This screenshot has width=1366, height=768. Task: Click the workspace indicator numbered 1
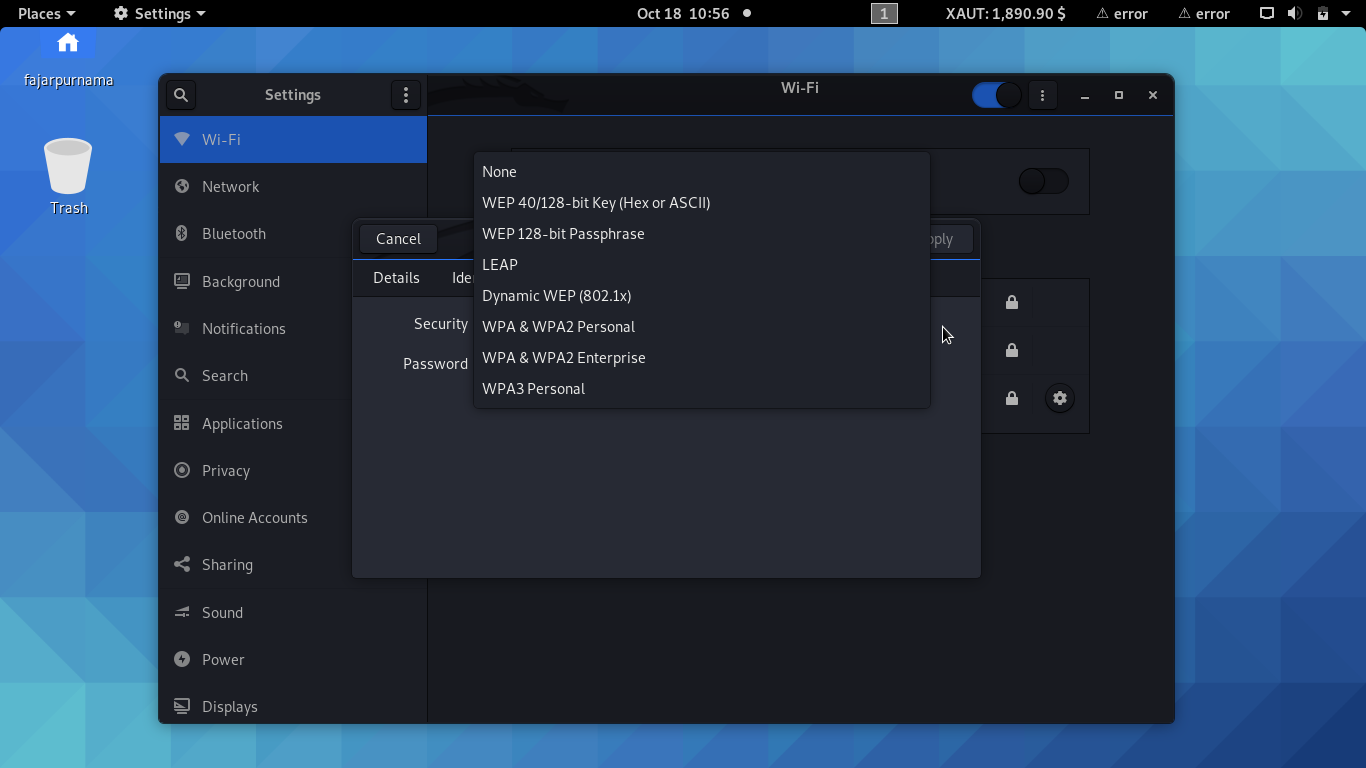click(884, 14)
